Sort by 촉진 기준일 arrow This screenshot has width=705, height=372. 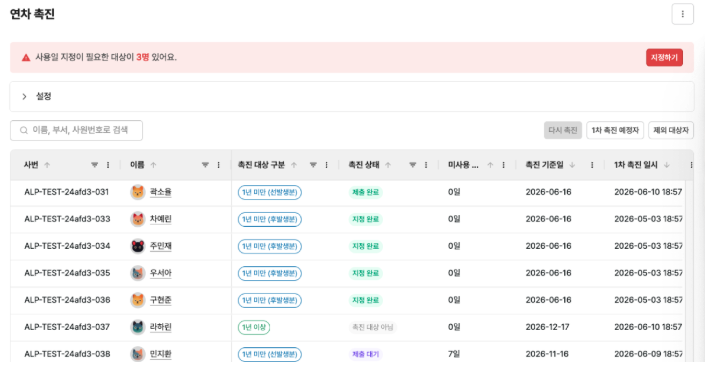[572, 165]
